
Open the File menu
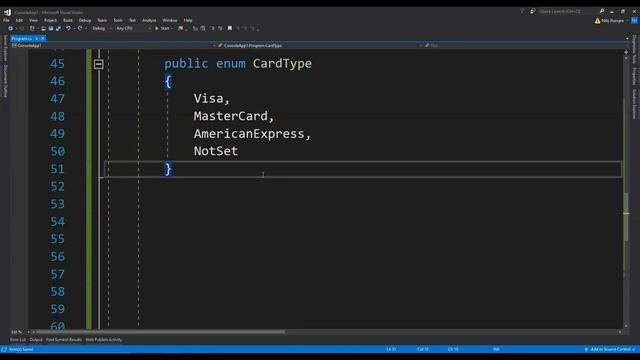point(6,20)
